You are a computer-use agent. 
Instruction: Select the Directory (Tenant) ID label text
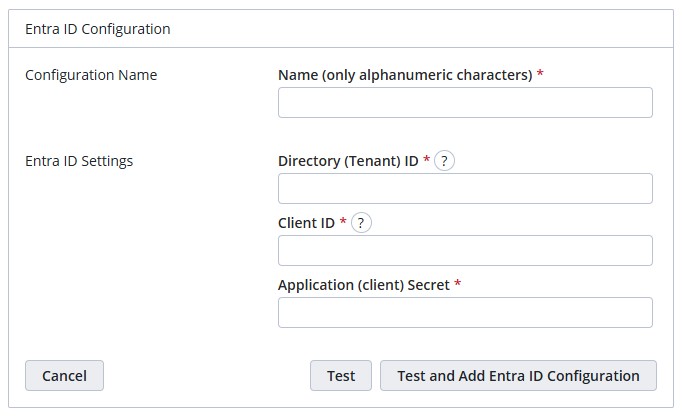click(348, 161)
